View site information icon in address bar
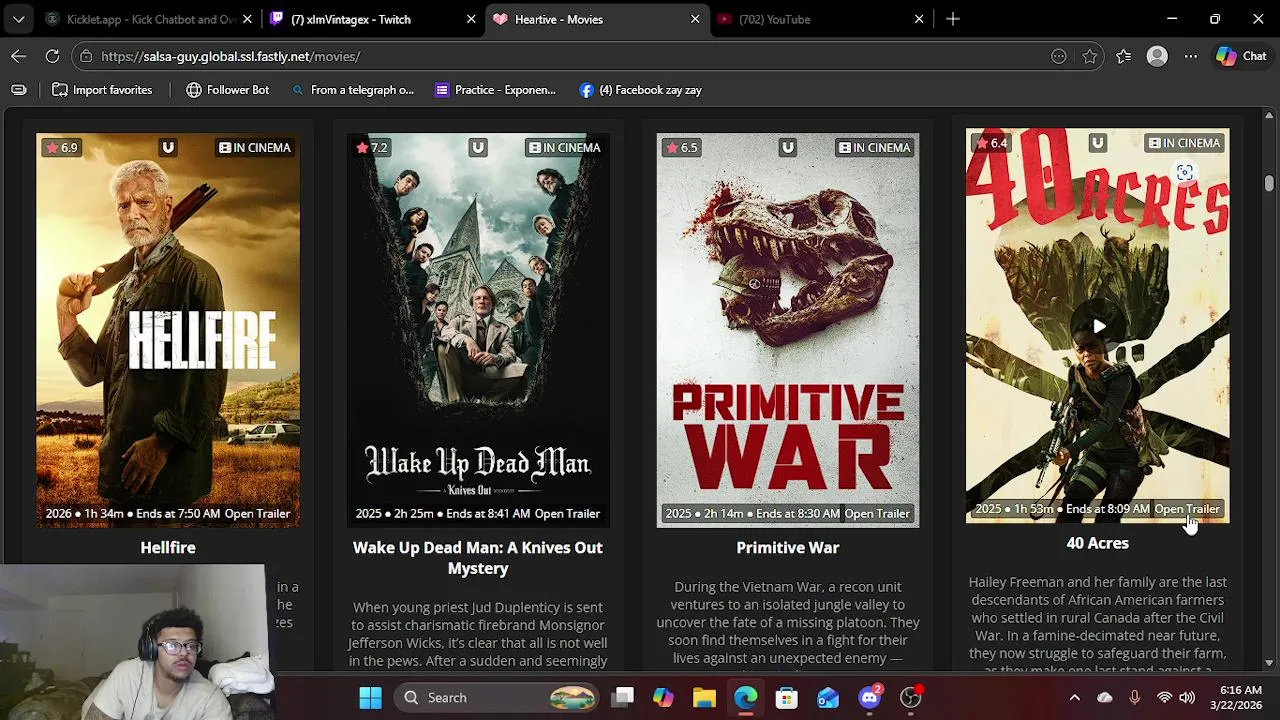 click(86, 56)
